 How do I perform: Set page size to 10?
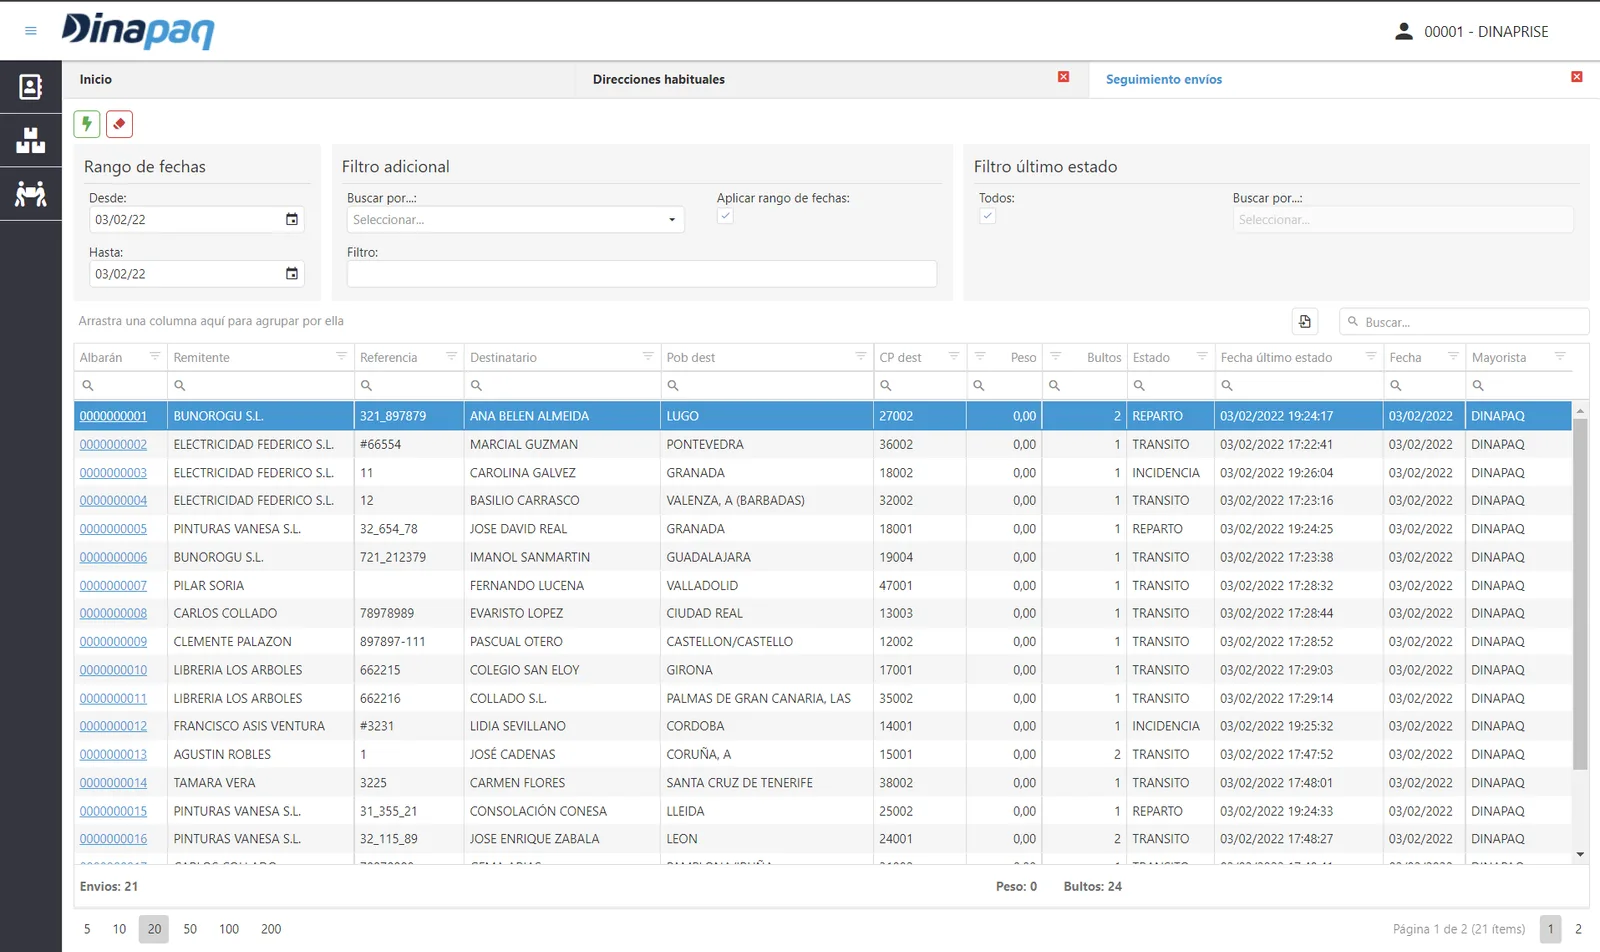[119, 929]
